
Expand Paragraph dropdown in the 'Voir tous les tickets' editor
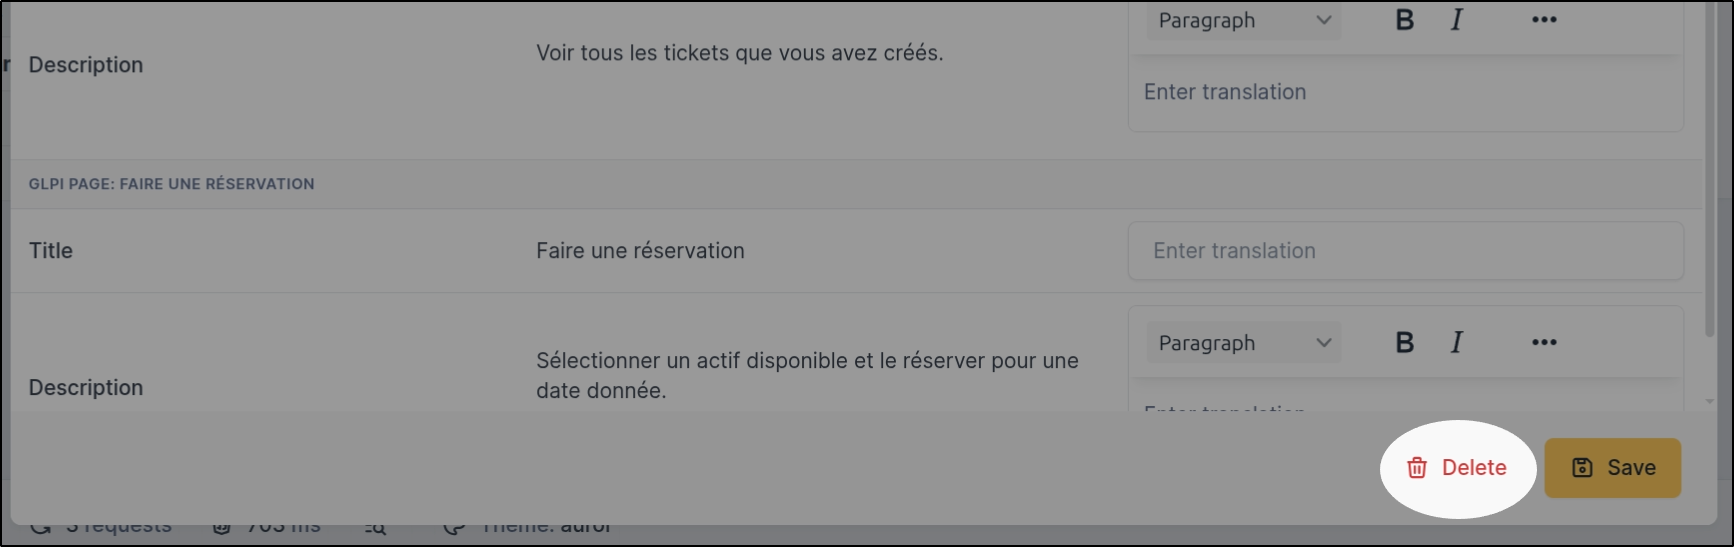(x=1243, y=20)
